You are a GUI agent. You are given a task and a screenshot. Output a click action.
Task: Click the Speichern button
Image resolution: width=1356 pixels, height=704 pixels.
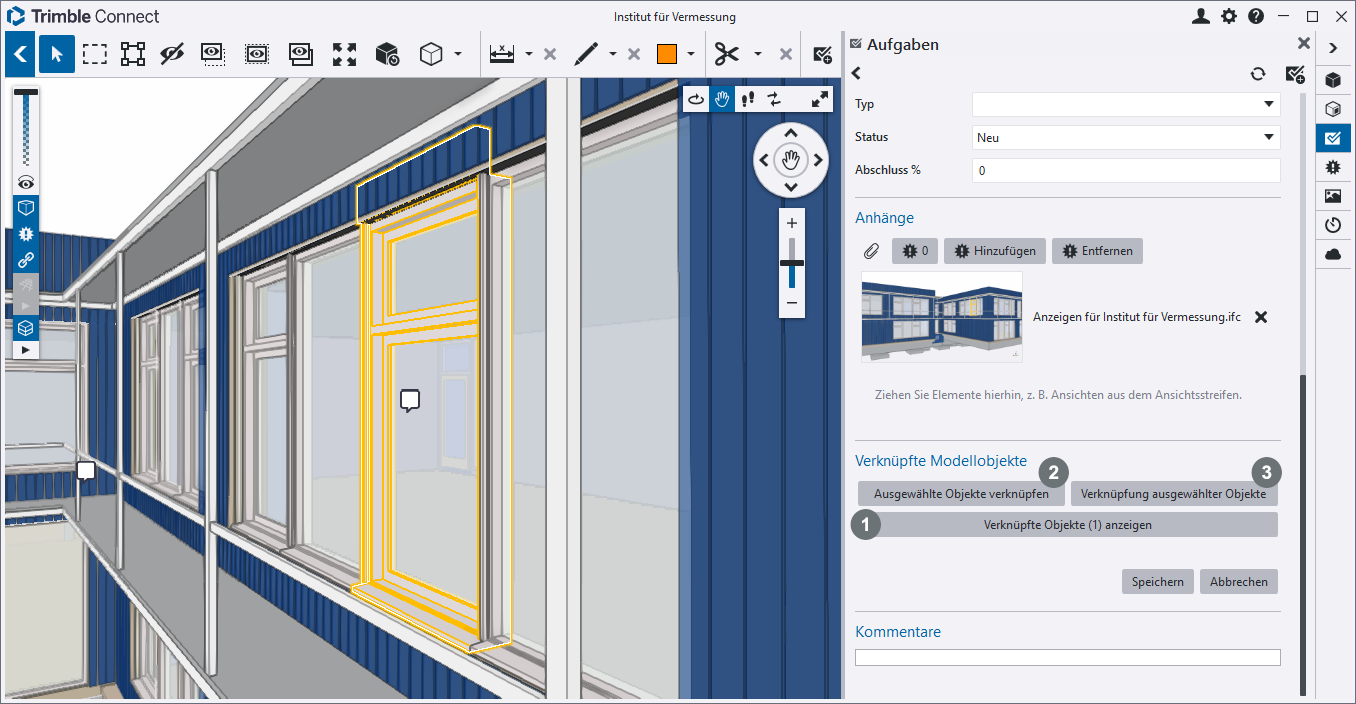pyautogui.click(x=1157, y=582)
